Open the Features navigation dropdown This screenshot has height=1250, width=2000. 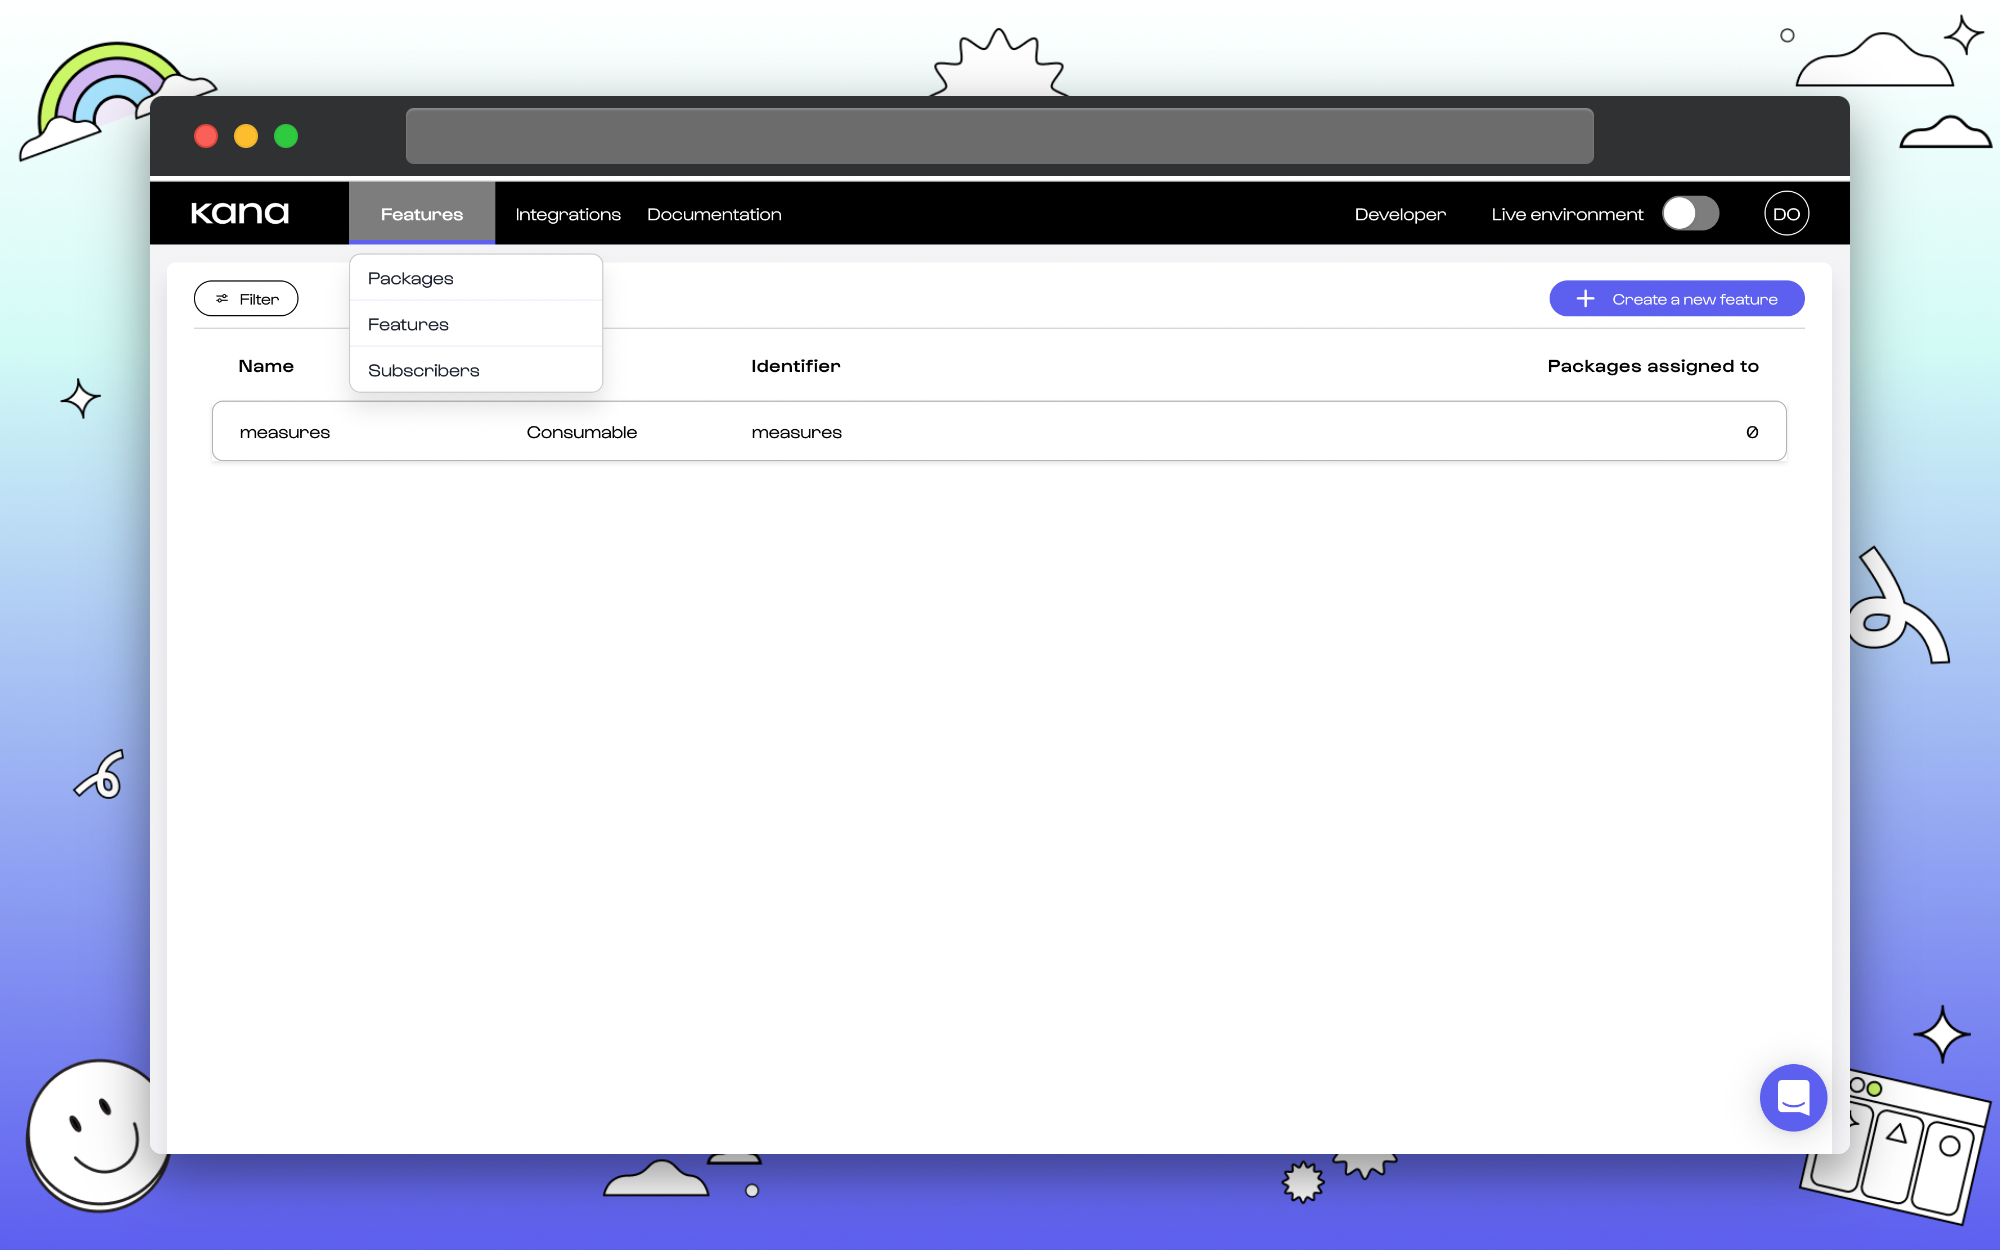click(x=421, y=214)
